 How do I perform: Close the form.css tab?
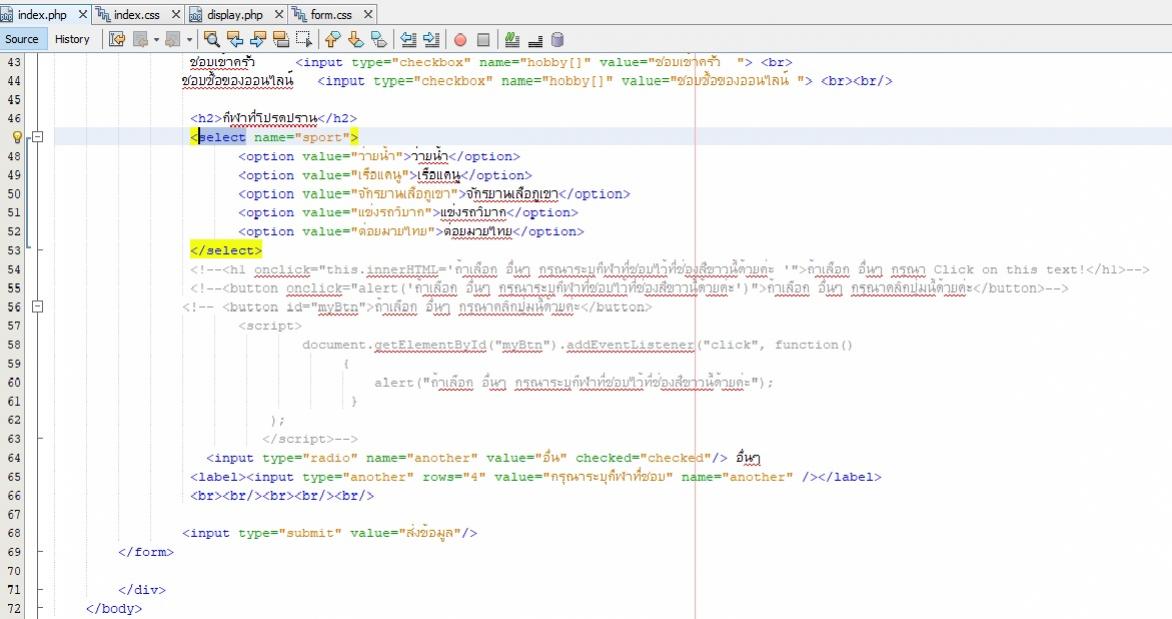pyautogui.click(x=368, y=14)
